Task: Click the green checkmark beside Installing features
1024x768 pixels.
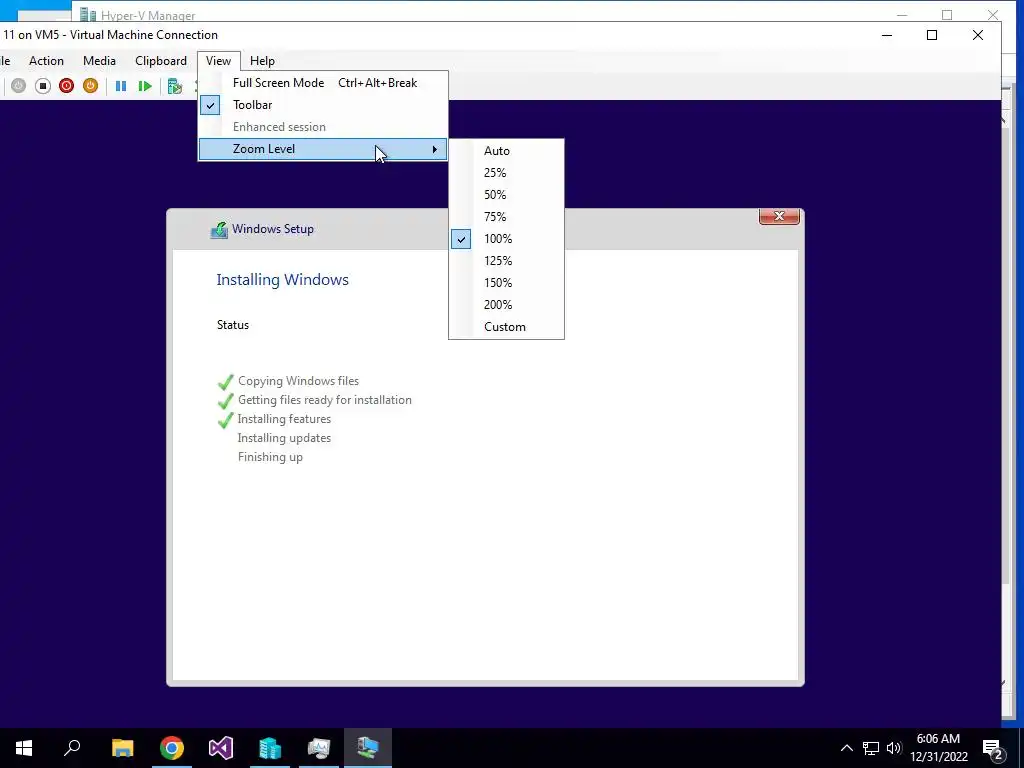Action: (225, 419)
